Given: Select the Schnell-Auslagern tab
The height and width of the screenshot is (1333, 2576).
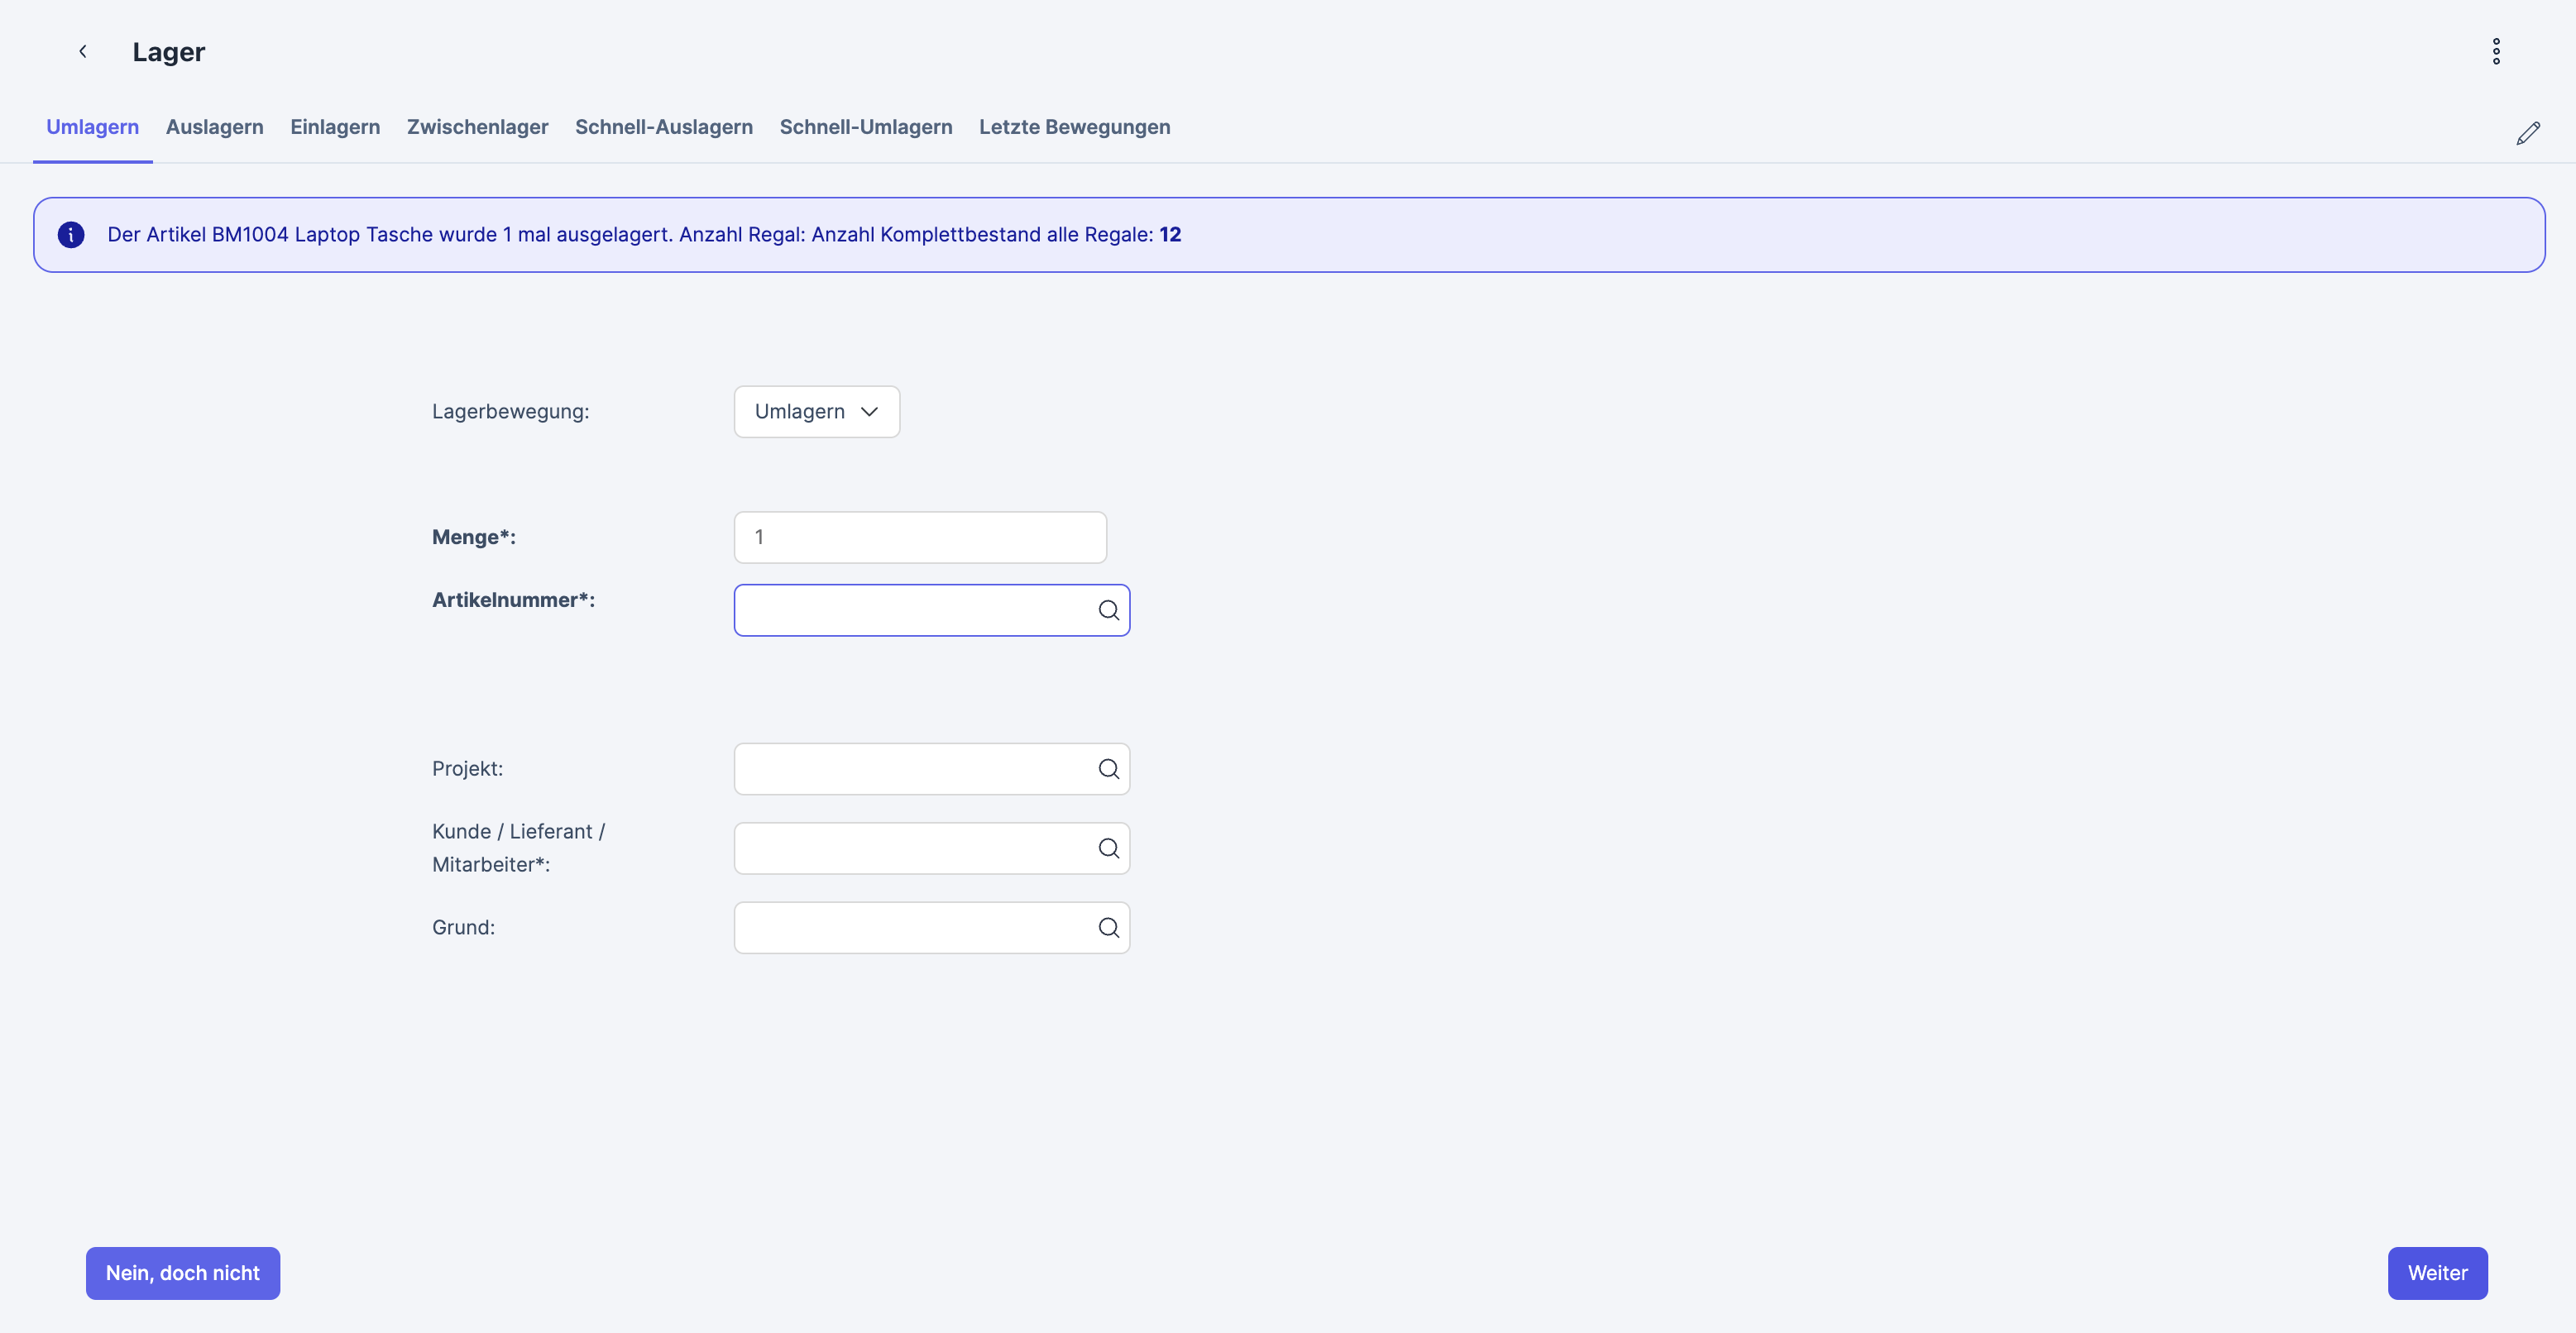Looking at the screenshot, I should point(663,127).
